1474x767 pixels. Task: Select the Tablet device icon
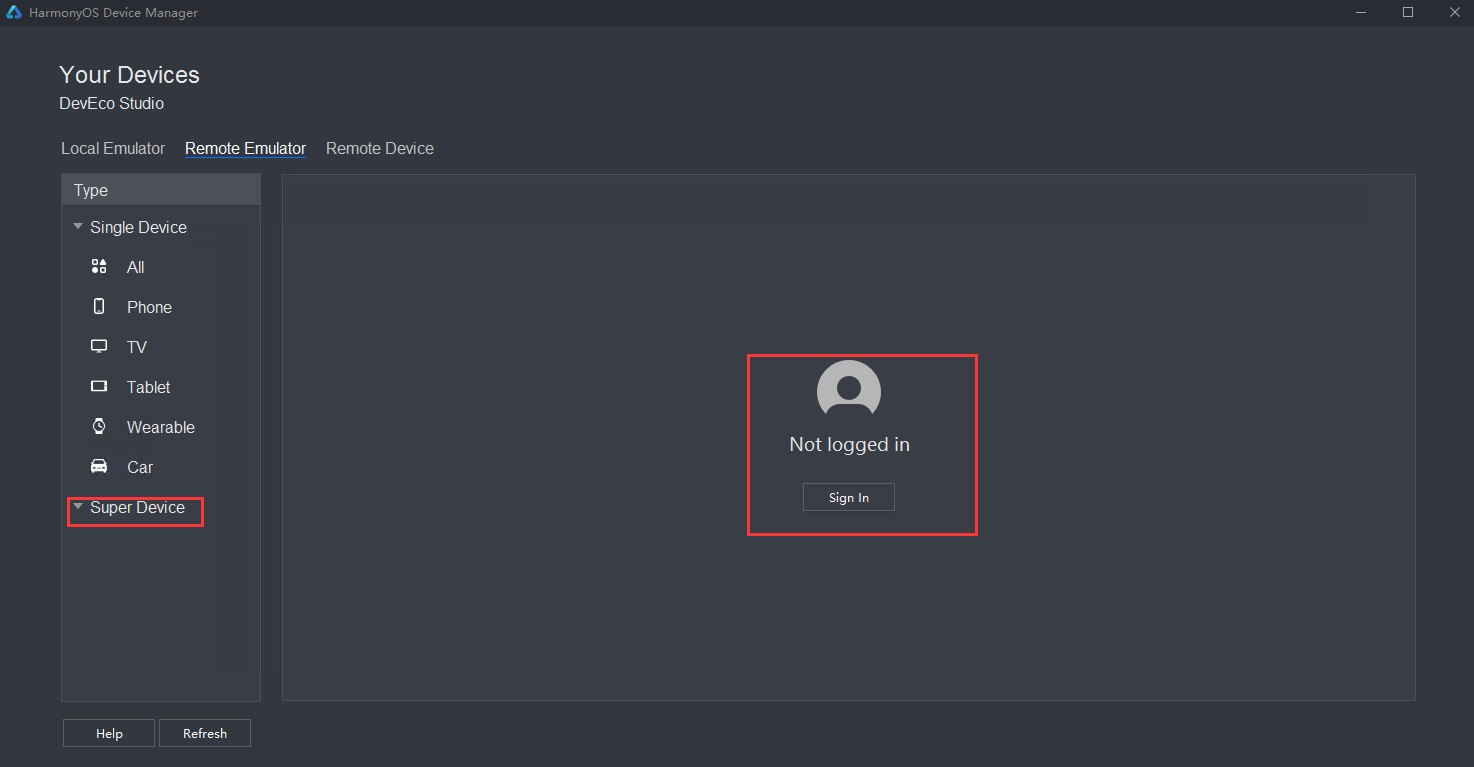point(99,386)
